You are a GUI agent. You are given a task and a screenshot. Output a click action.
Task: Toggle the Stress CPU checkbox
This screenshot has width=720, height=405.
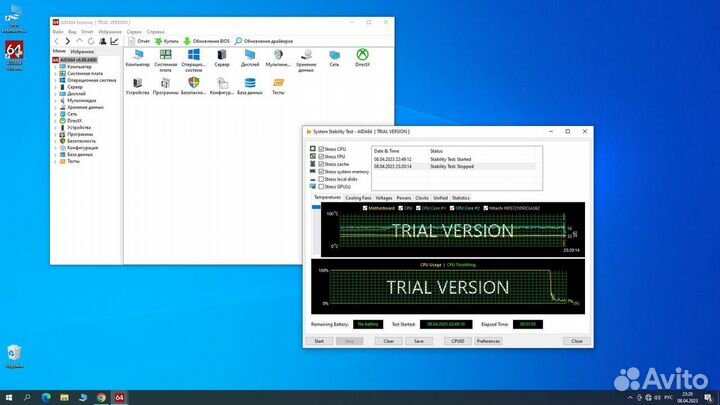[x=321, y=149]
